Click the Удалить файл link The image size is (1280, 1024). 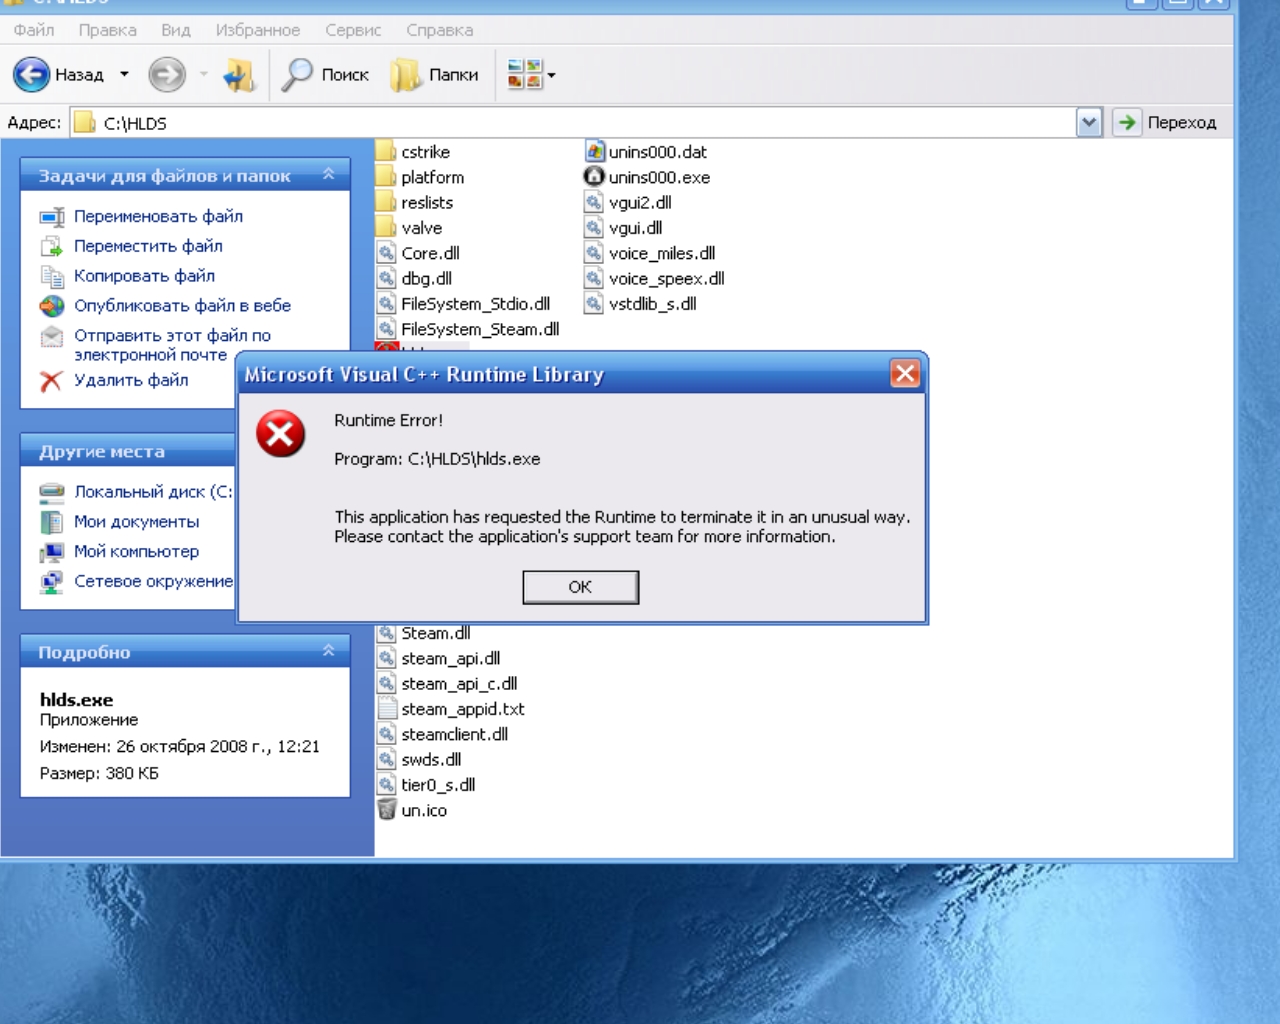pyautogui.click(x=131, y=380)
